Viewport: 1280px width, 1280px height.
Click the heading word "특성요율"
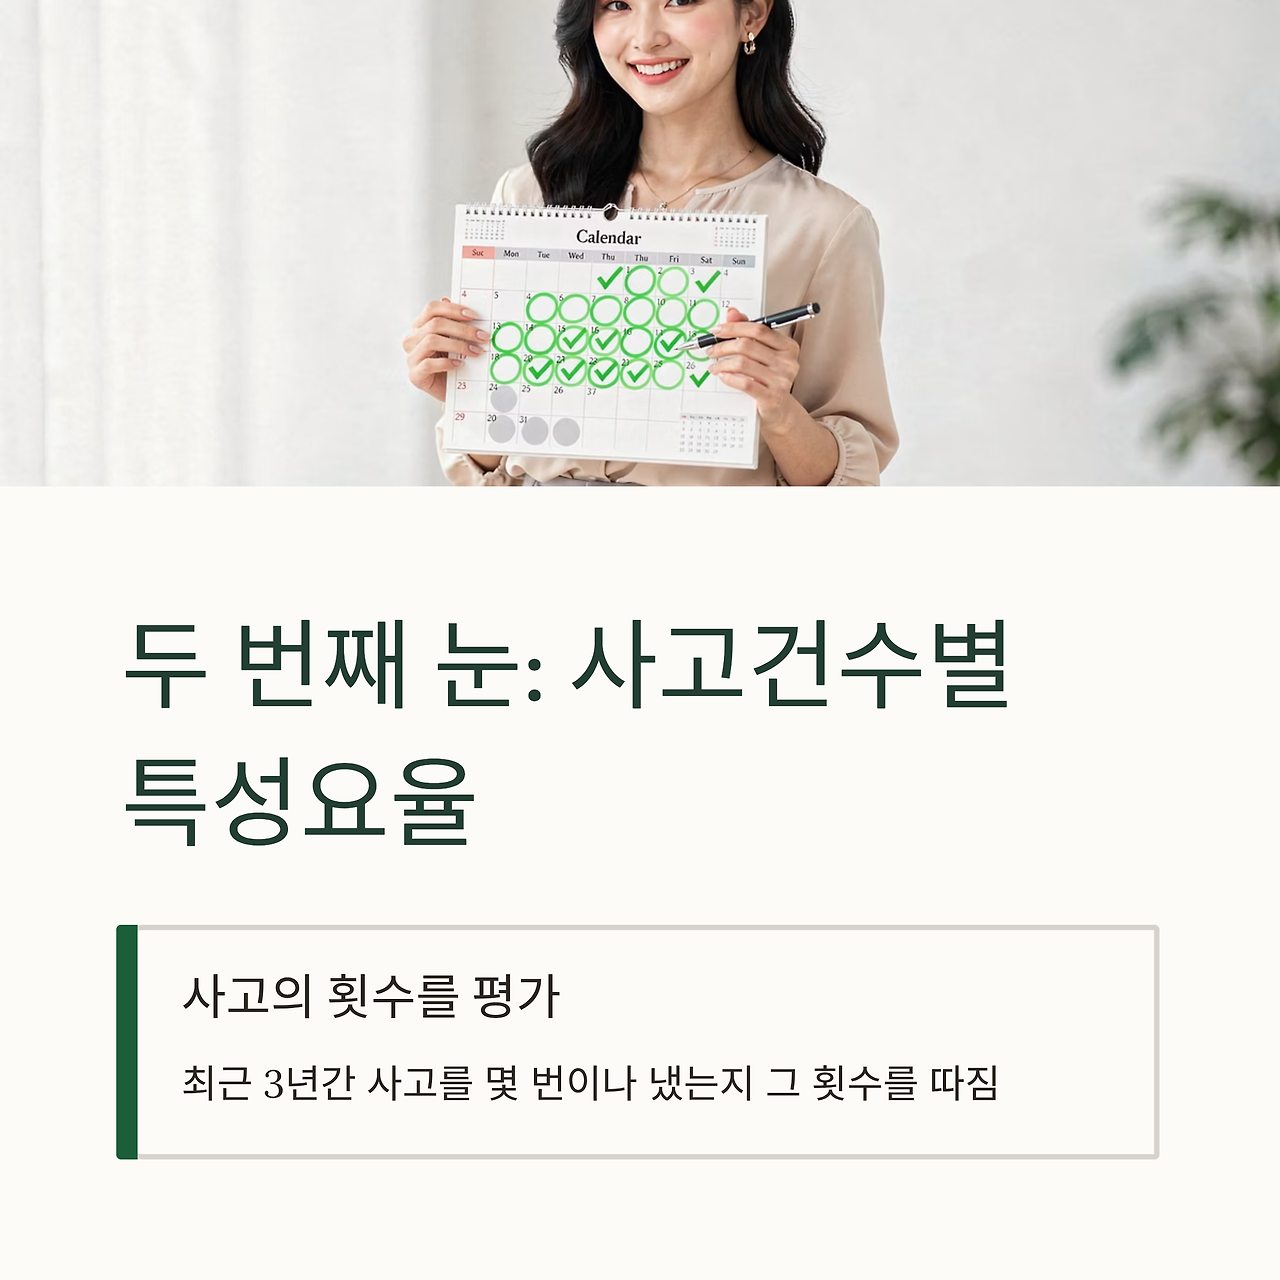point(299,801)
